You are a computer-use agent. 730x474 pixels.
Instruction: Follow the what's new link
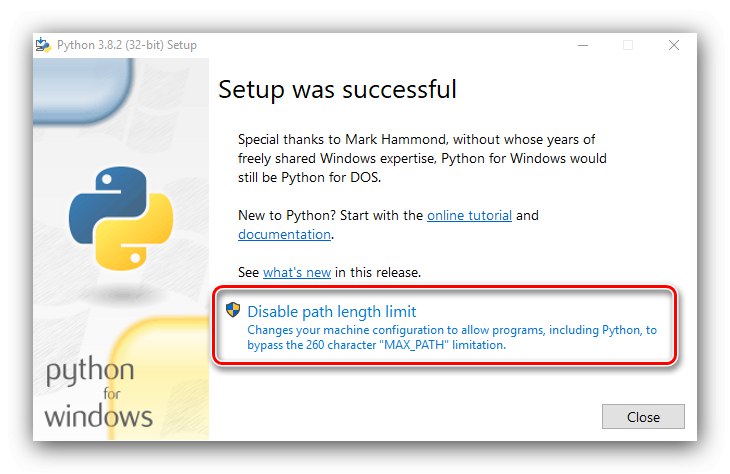[296, 272]
